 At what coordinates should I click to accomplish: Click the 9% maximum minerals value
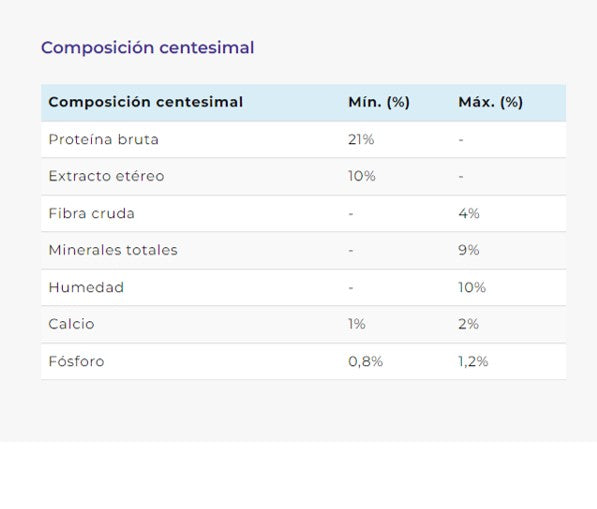pyautogui.click(x=469, y=250)
